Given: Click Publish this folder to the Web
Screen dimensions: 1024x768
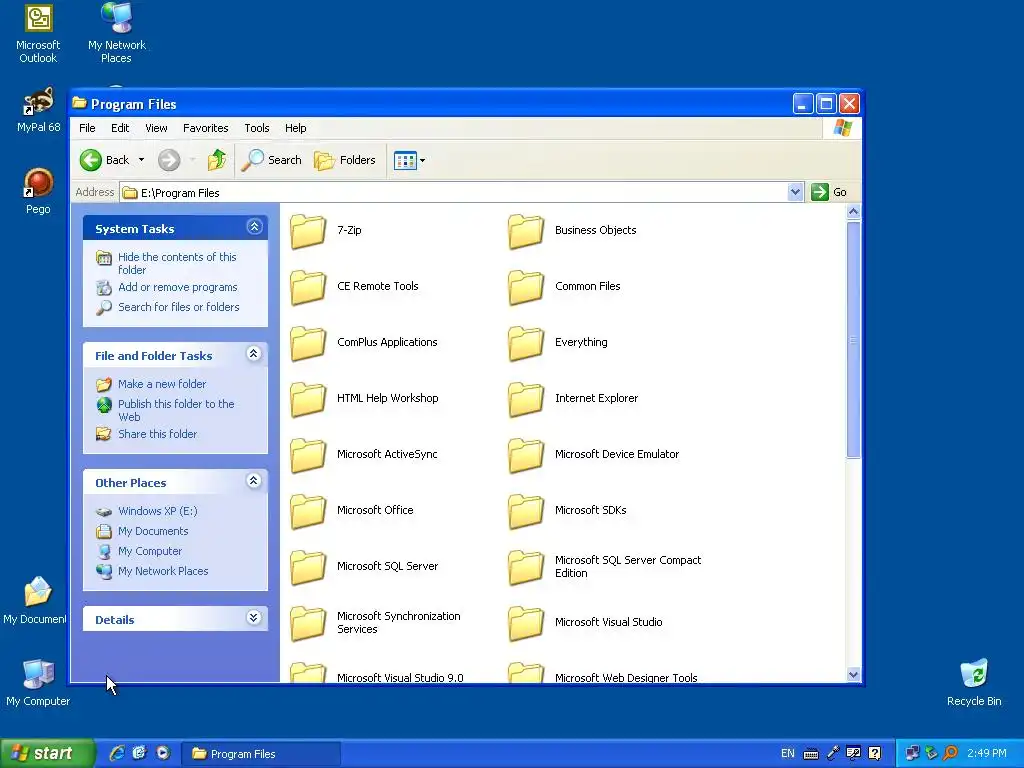Looking at the screenshot, I should coord(176,410).
